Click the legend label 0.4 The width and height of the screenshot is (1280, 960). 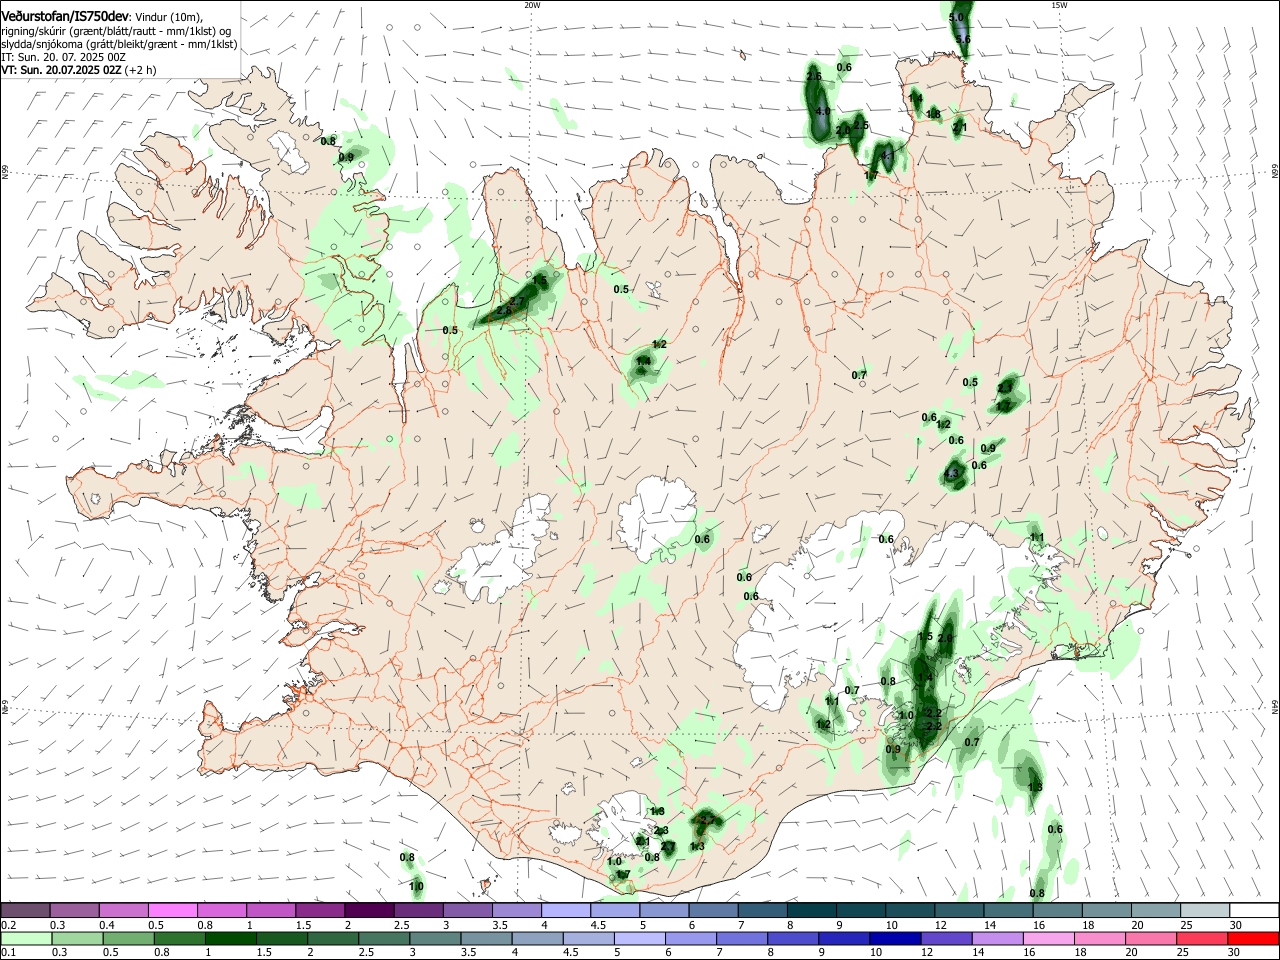pyautogui.click(x=106, y=925)
